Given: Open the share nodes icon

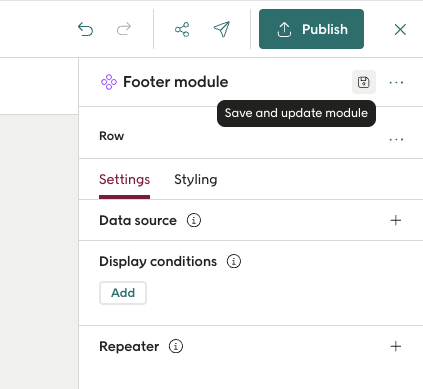Looking at the screenshot, I should click(x=182, y=29).
